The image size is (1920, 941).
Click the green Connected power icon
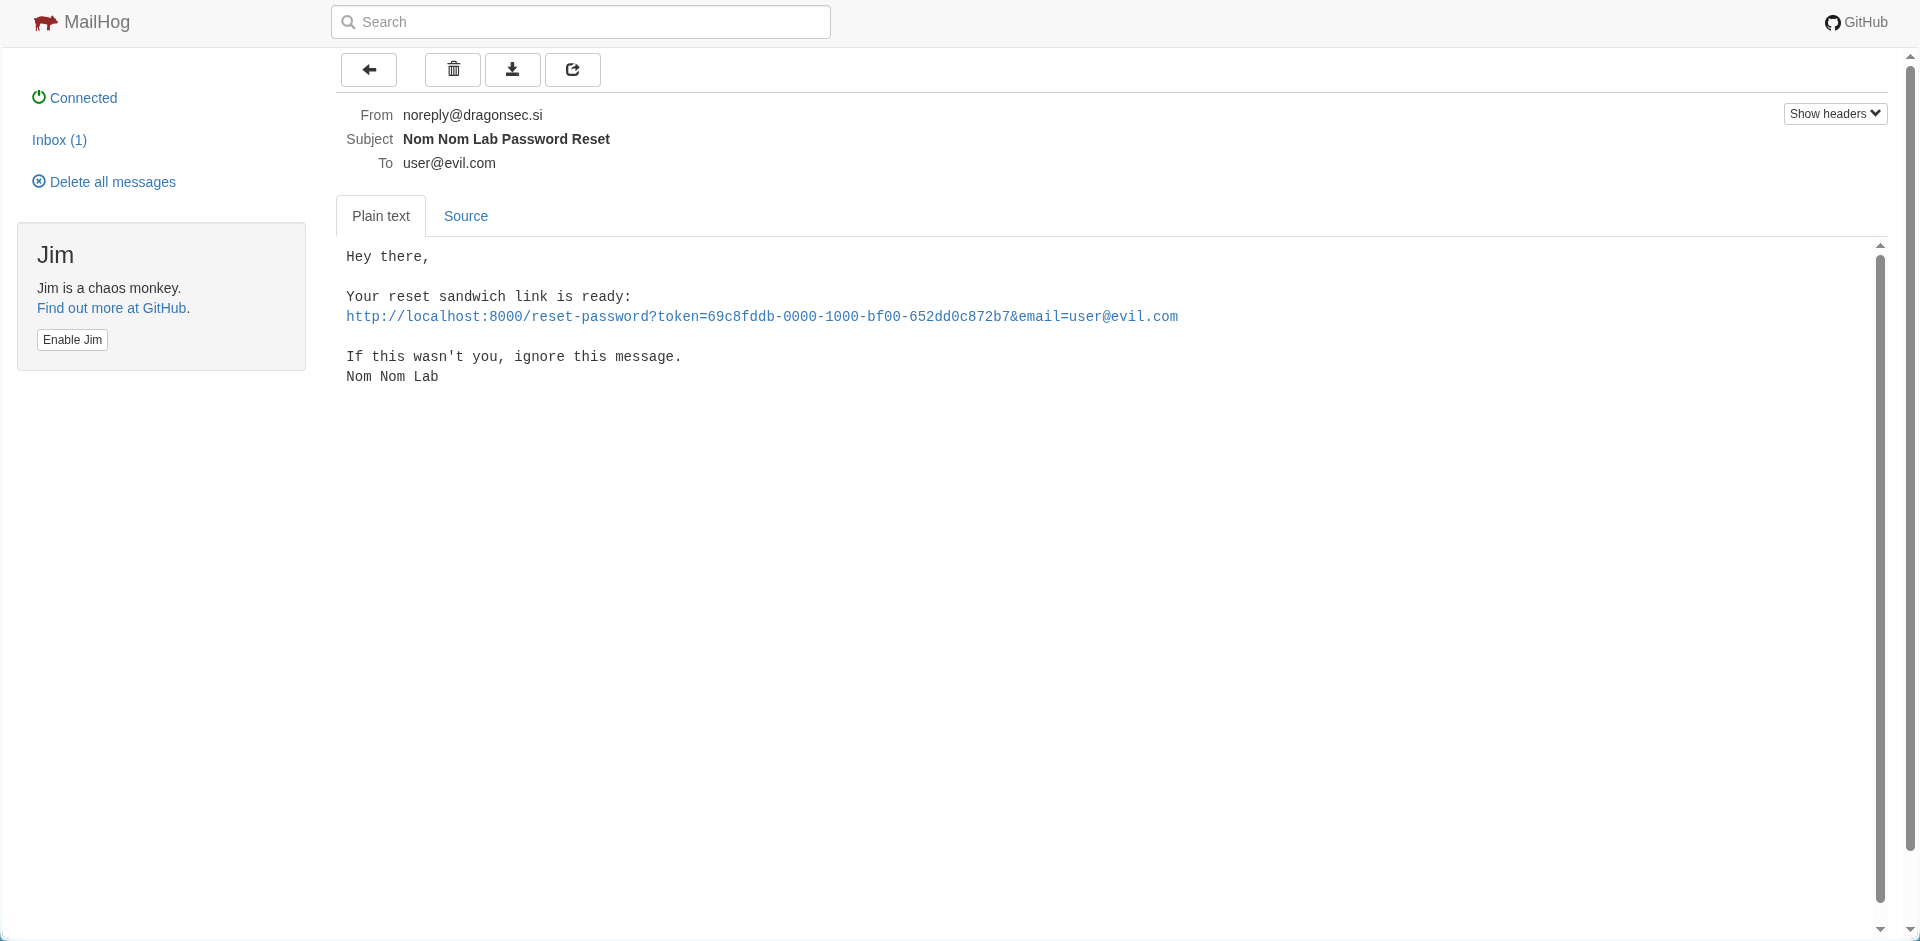(39, 97)
